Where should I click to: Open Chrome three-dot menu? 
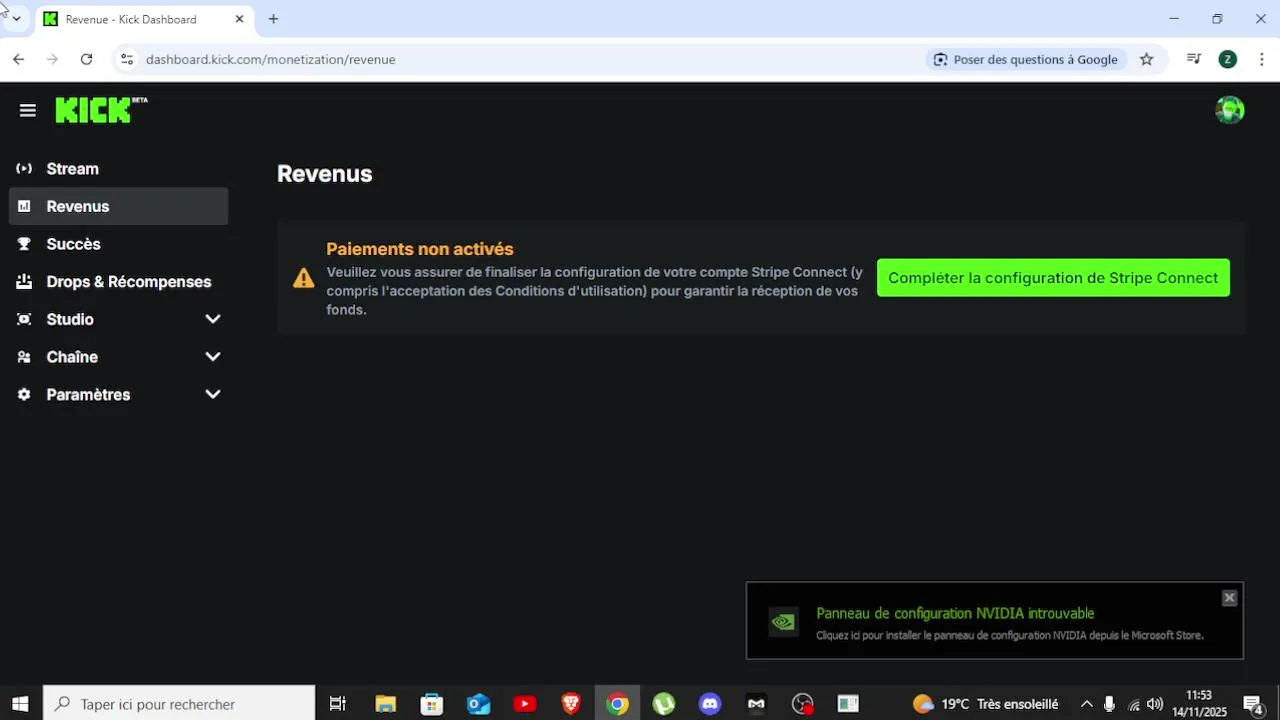[x=1262, y=60]
